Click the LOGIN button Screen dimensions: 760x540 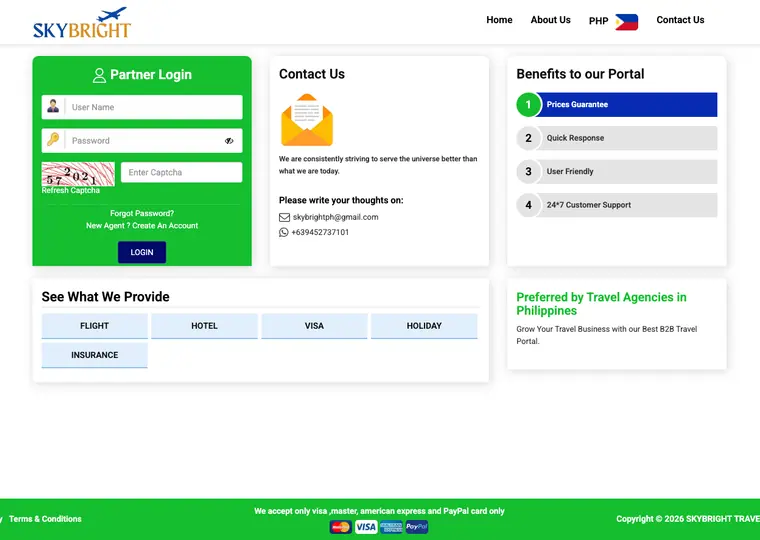tap(142, 252)
